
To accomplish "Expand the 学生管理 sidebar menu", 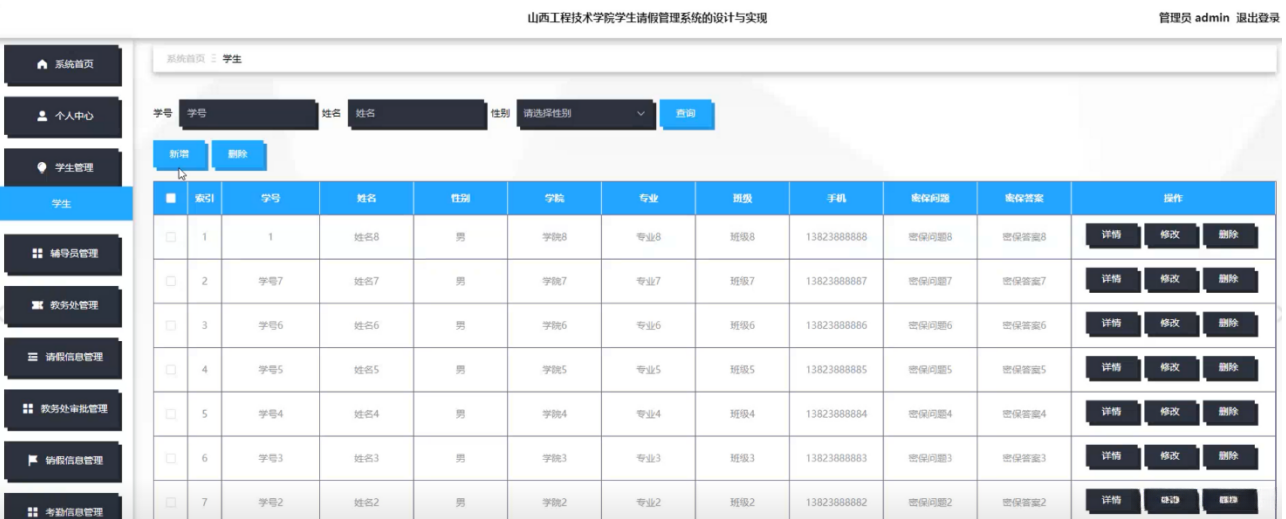I will click(x=64, y=168).
